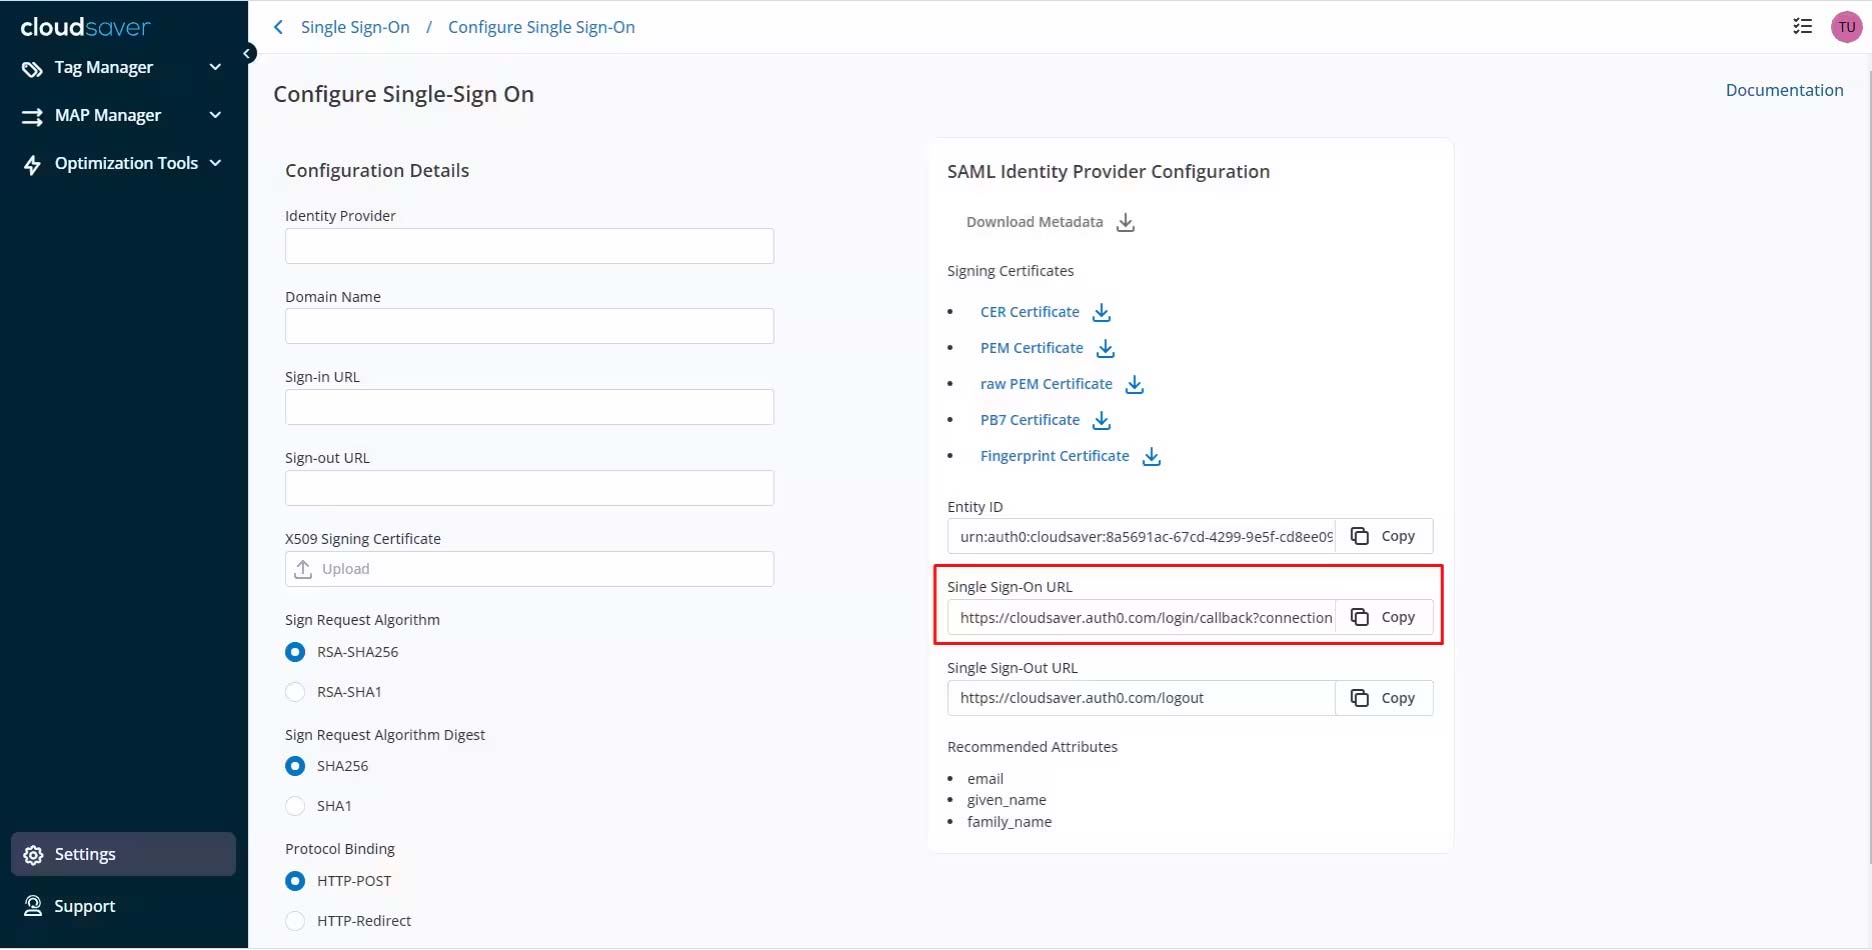This screenshot has width=1872, height=950.
Task: Collapse the sidebar with the arrow handle
Action: tap(247, 54)
